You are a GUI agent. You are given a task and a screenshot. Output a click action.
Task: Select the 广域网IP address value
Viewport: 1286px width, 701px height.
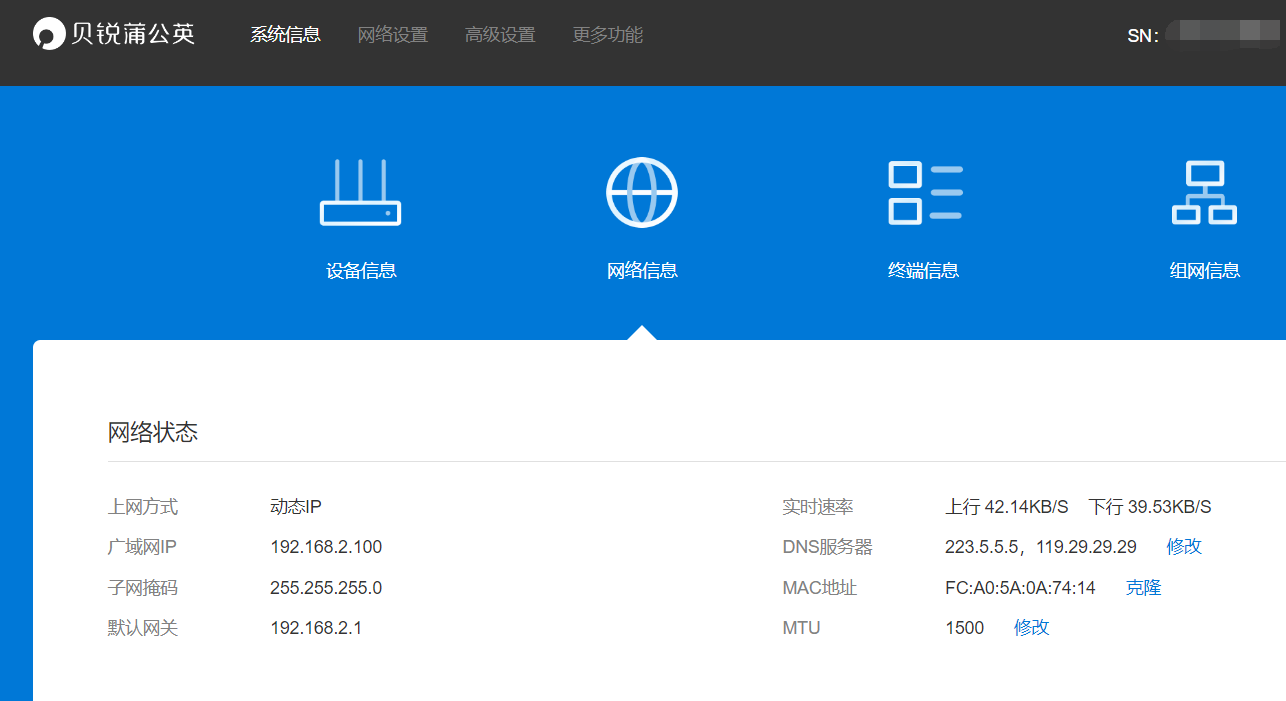324,547
